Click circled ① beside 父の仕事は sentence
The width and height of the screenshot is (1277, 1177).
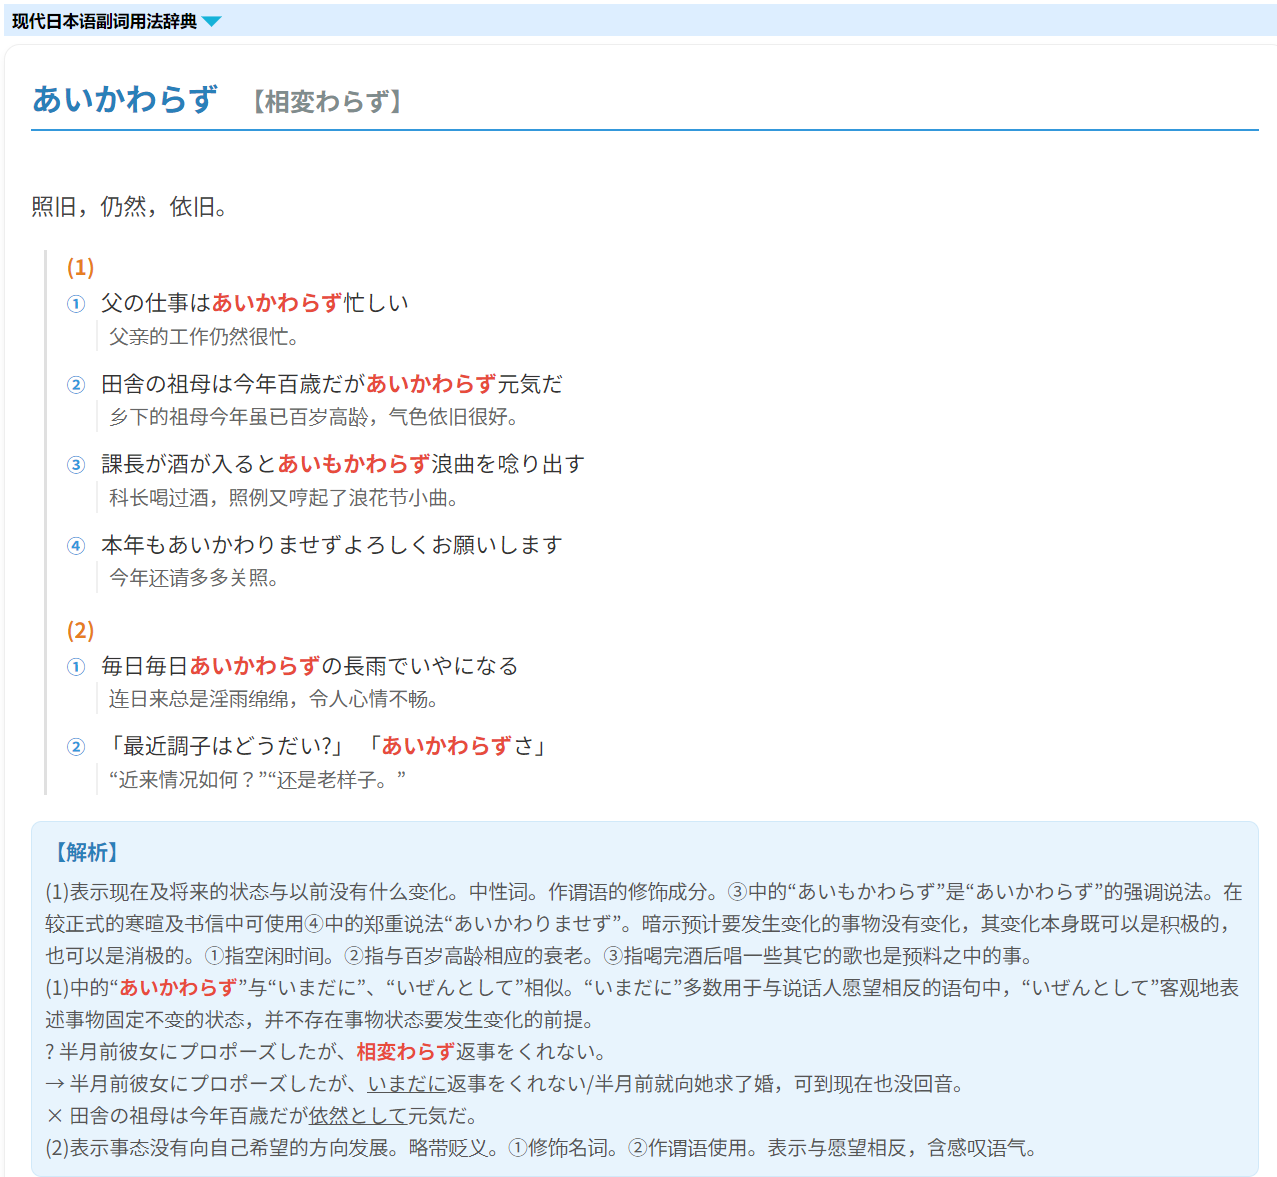click(x=76, y=304)
